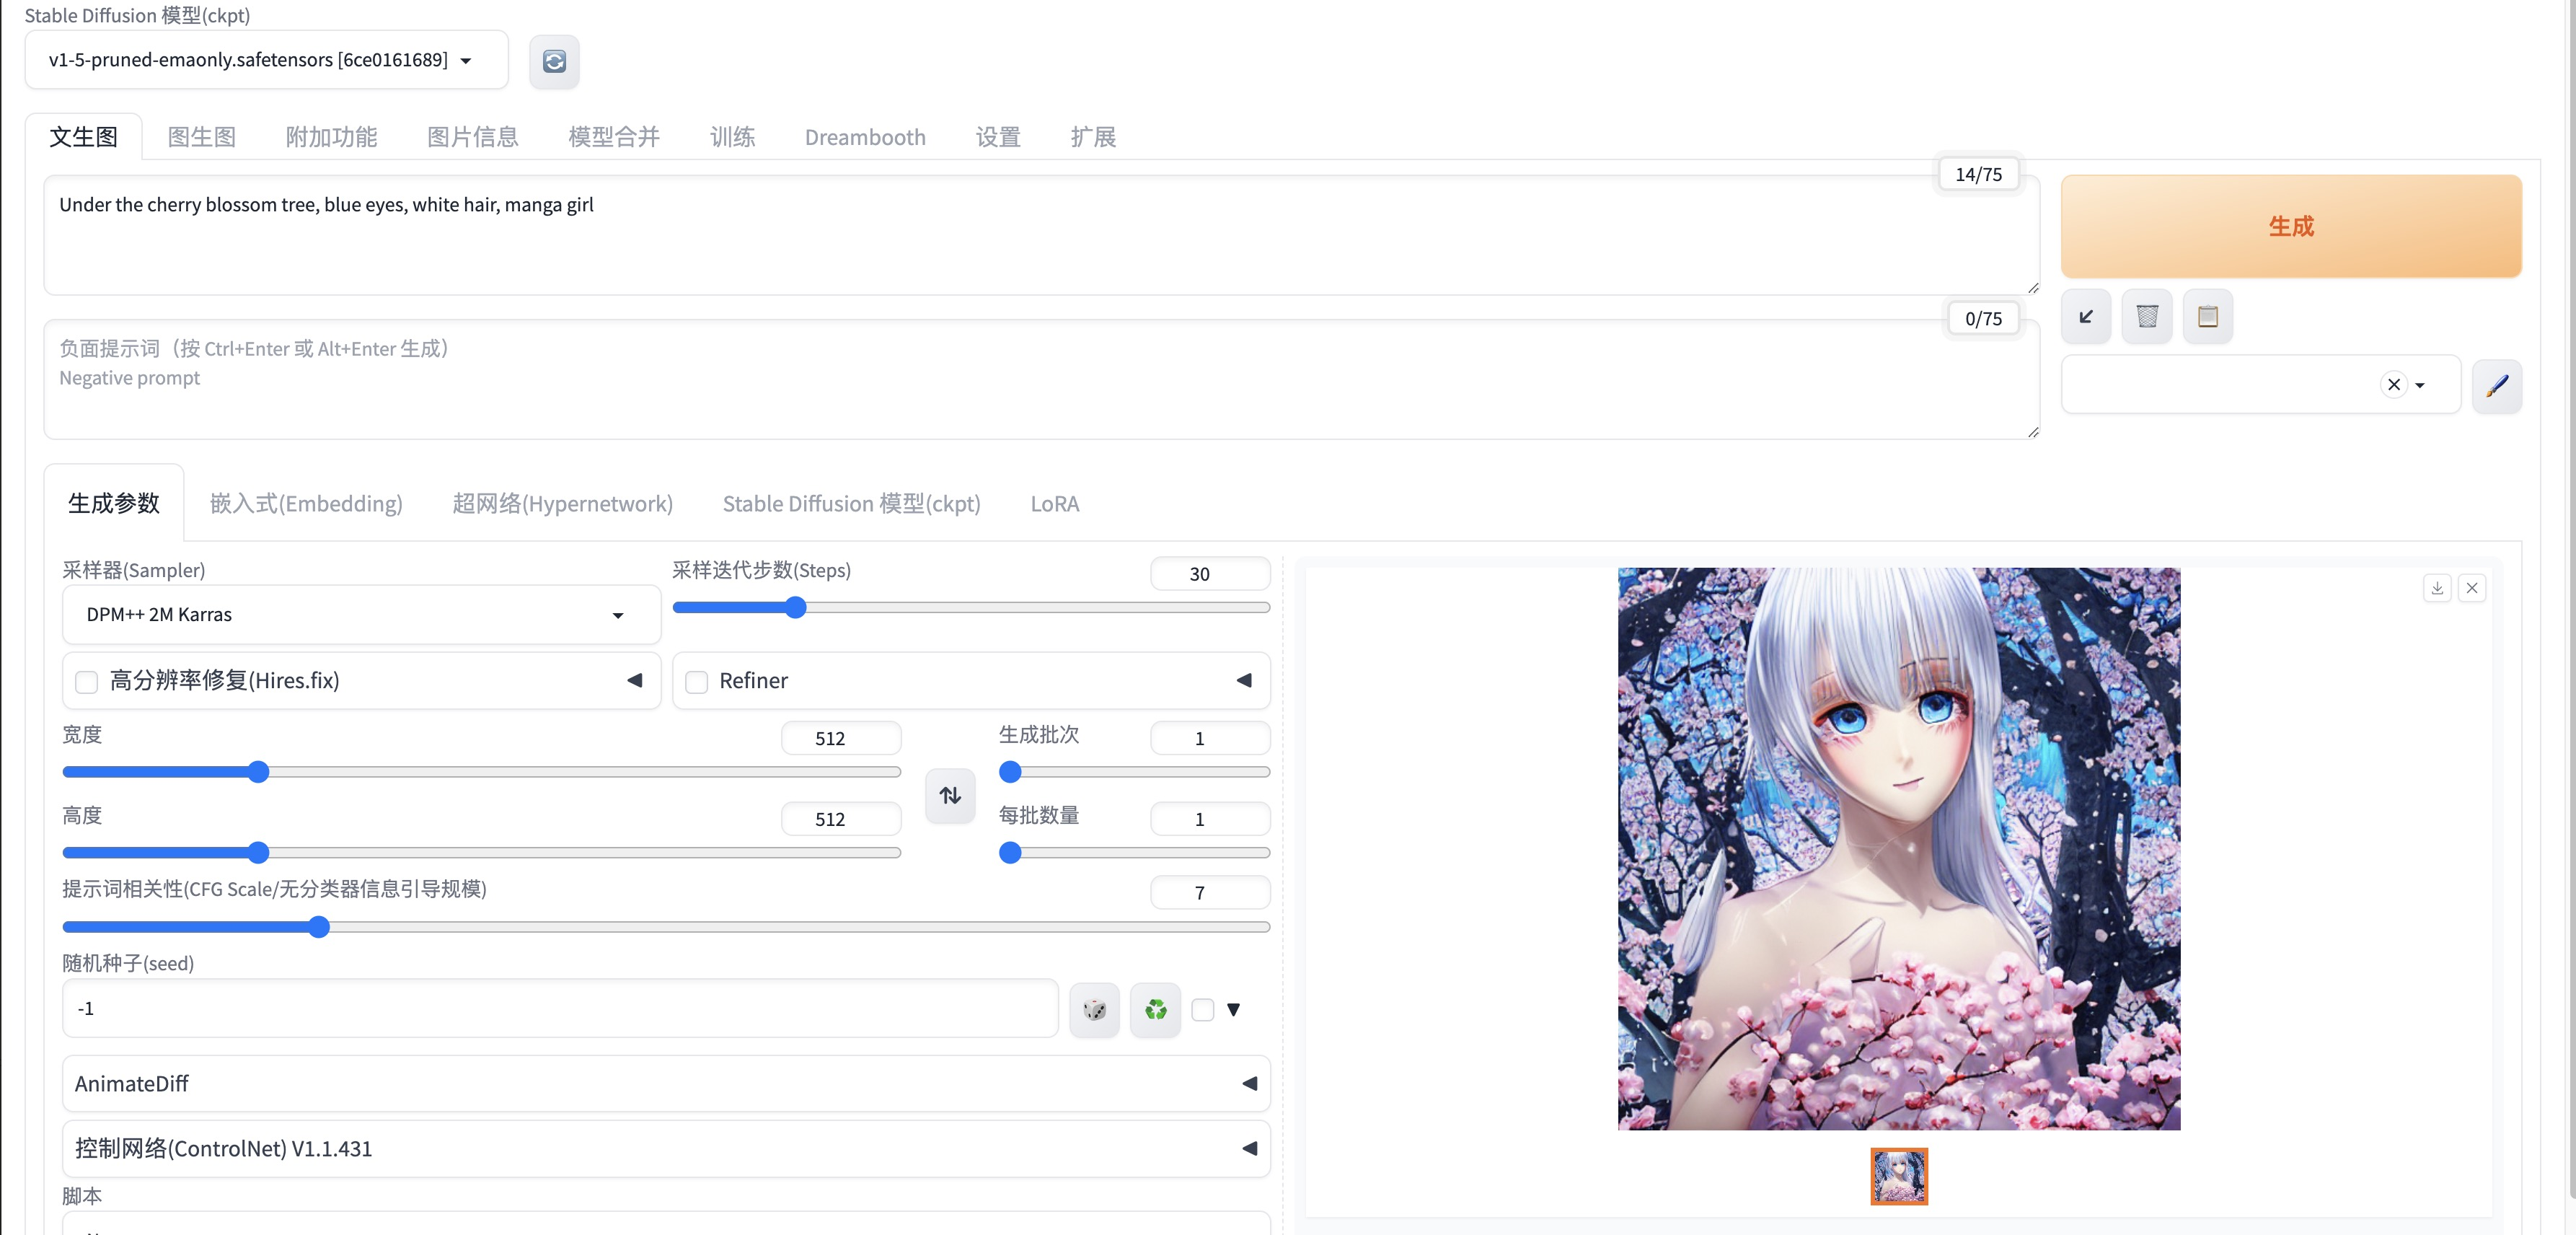Open the 超网络(Hypernetwork) tab
Screen dimensions: 2576x1235
coord(563,504)
